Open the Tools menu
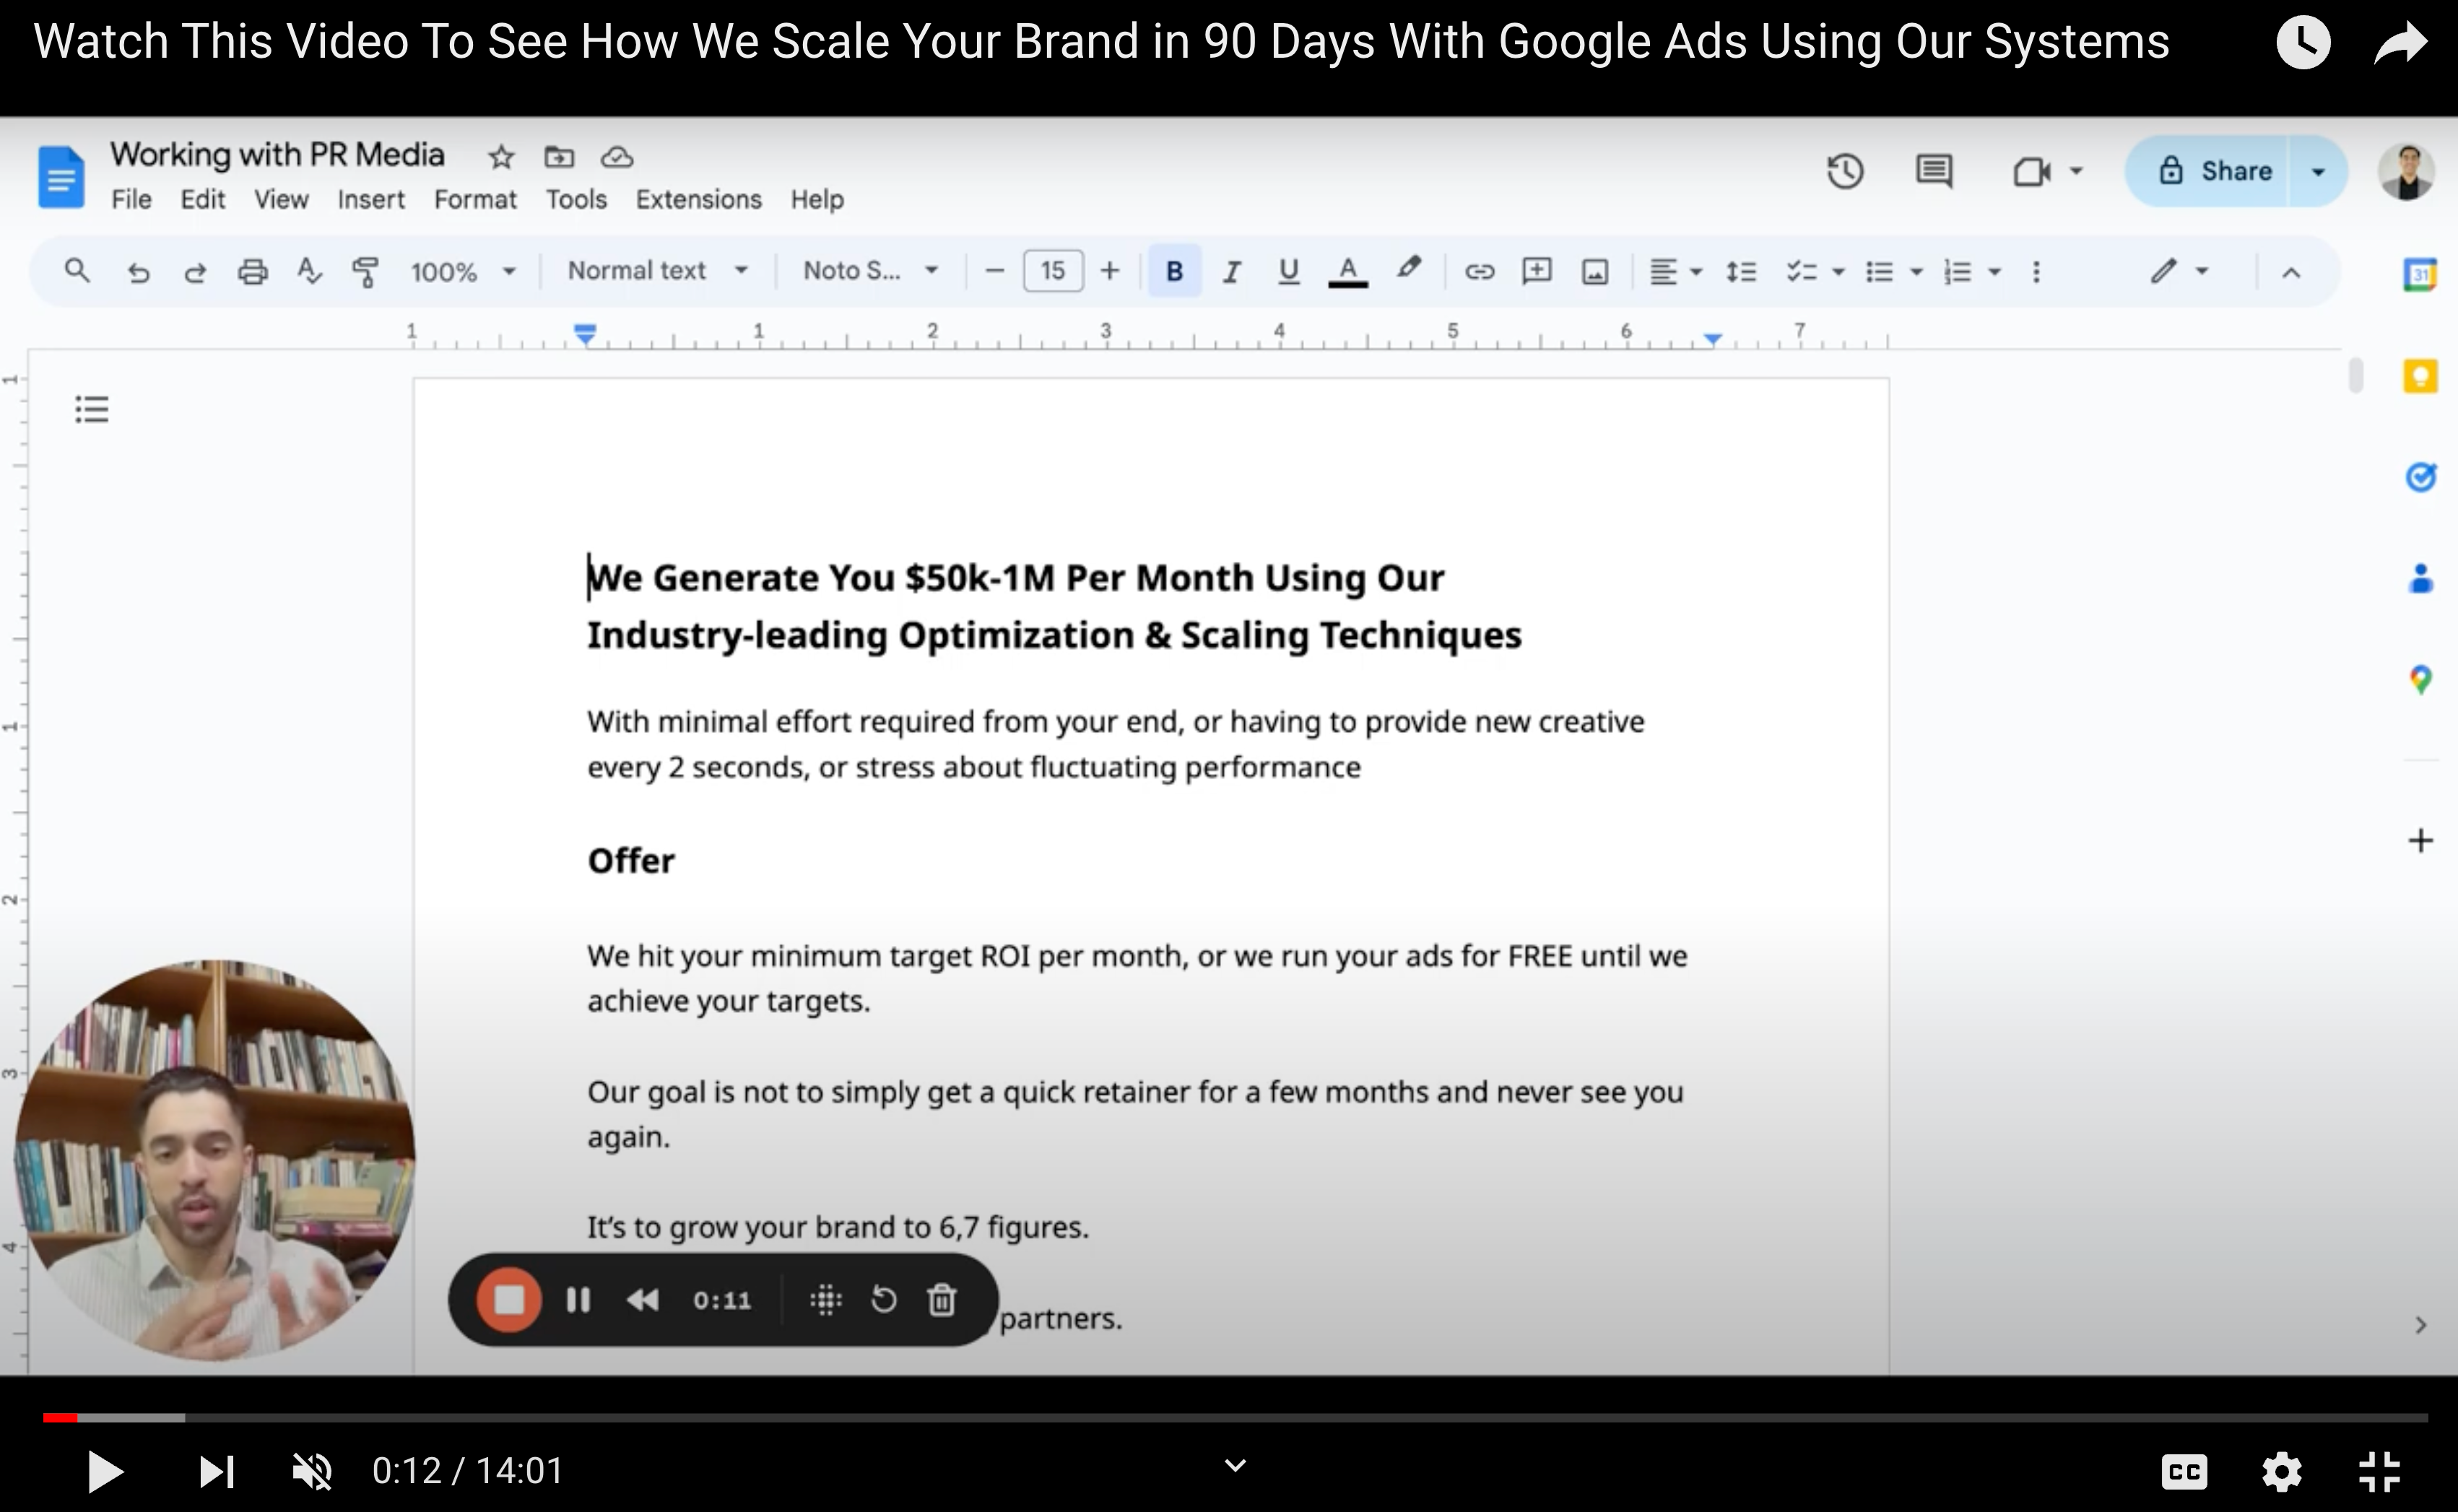This screenshot has height=1512, width=2458. coord(576,200)
